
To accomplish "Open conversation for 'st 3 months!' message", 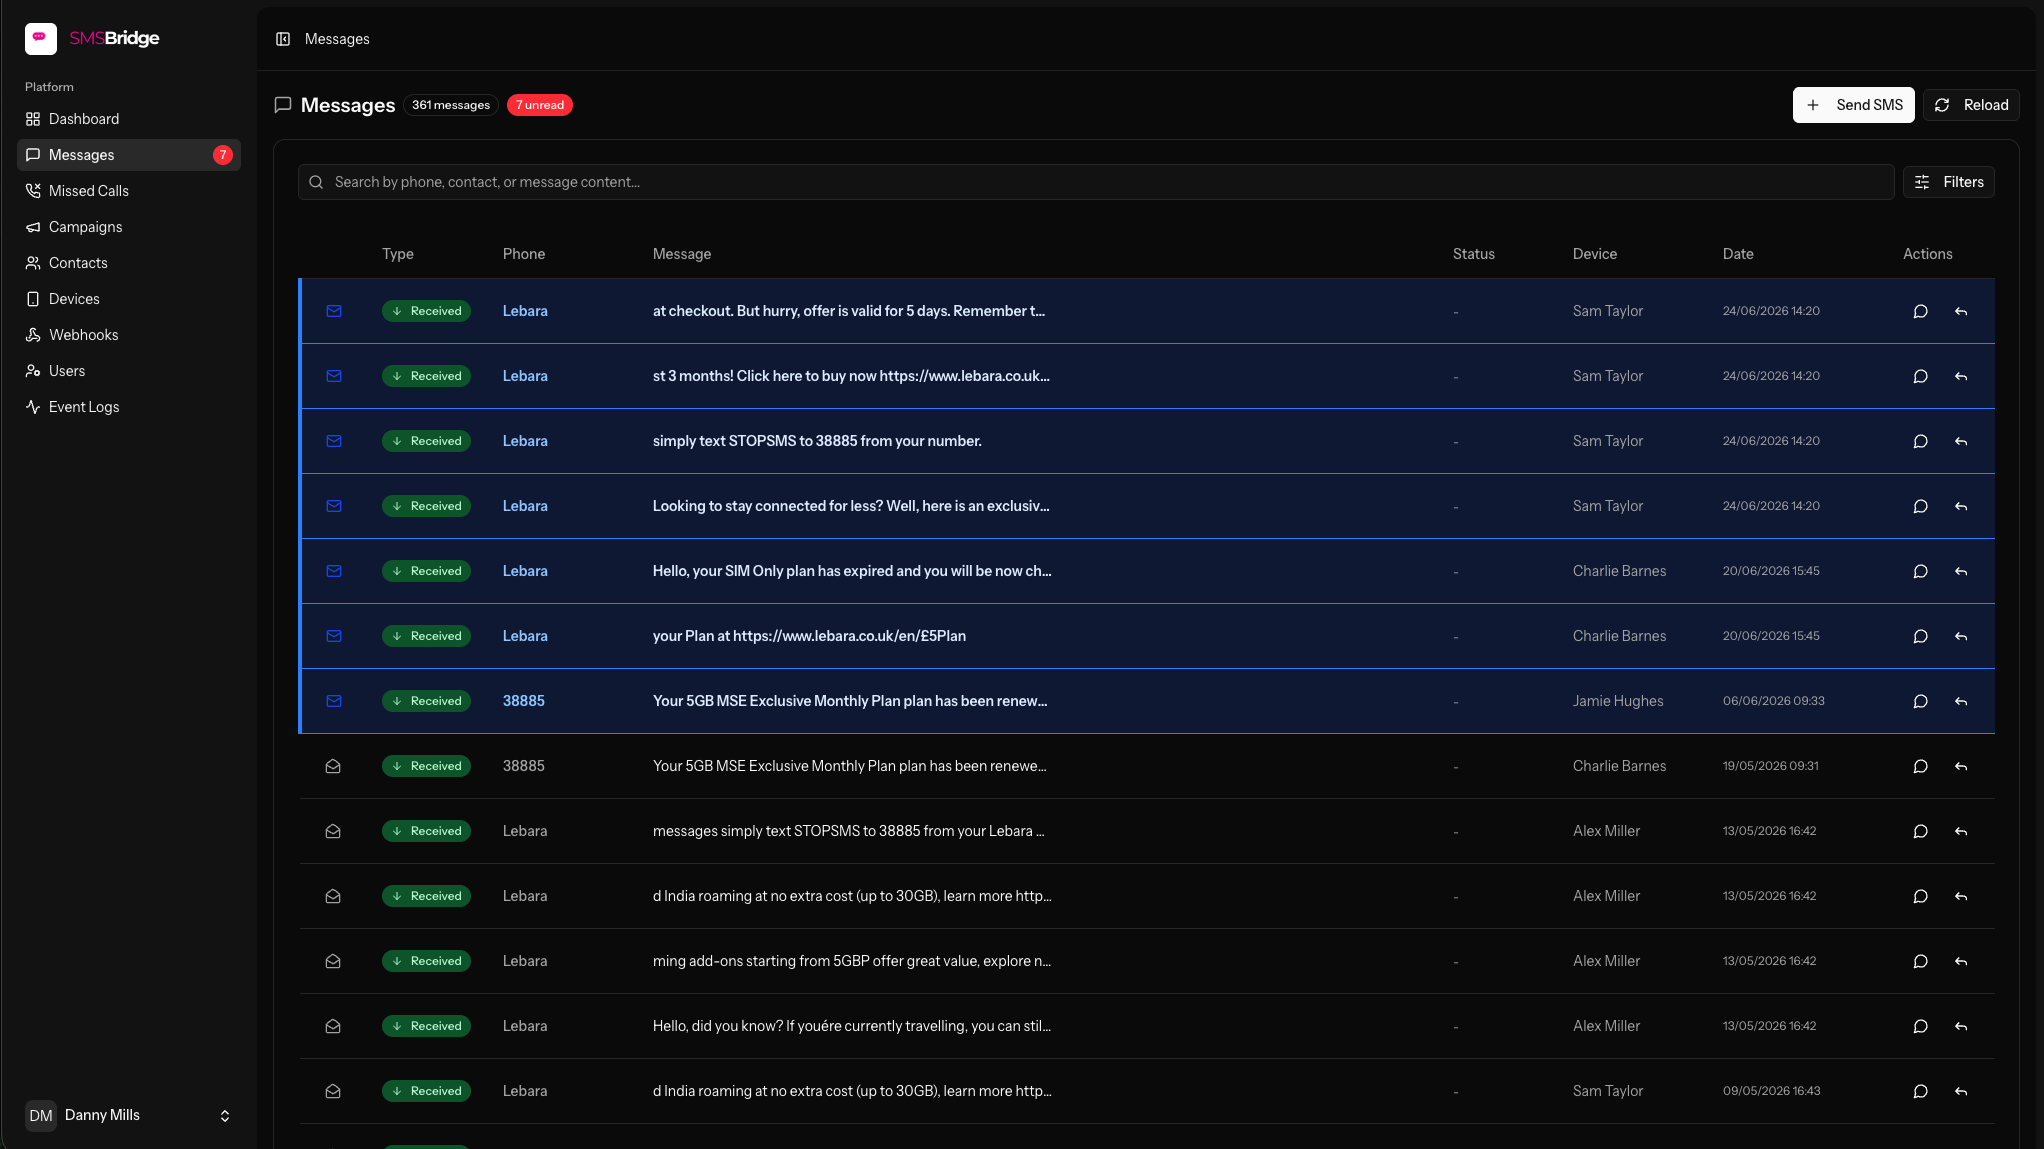I will pyautogui.click(x=1920, y=376).
